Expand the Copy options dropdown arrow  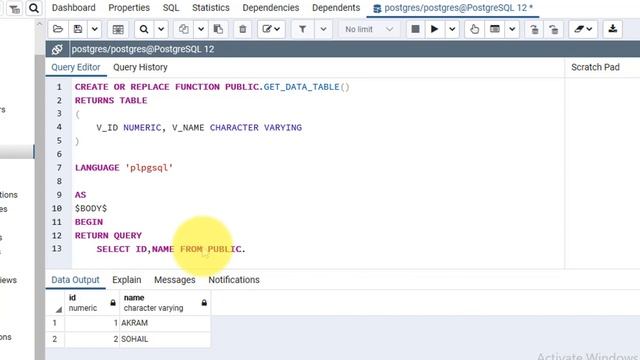click(x=201, y=29)
